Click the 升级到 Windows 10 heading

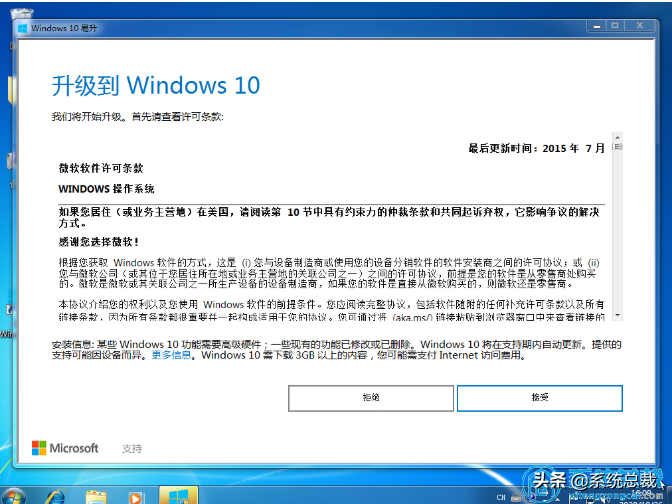pyautogui.click(x=156, y=85)
